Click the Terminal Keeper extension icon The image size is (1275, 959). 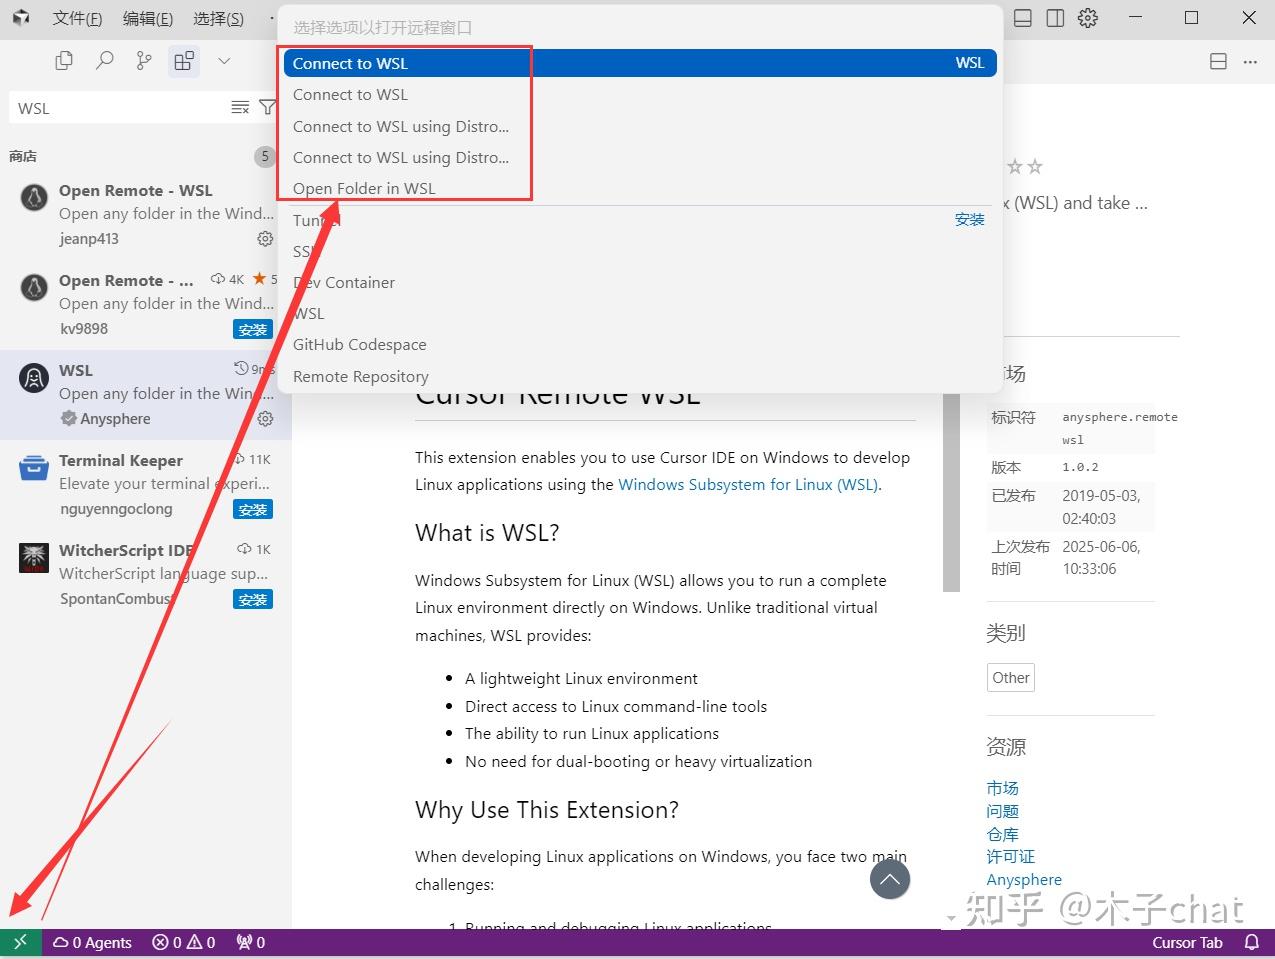pos(34,467)
